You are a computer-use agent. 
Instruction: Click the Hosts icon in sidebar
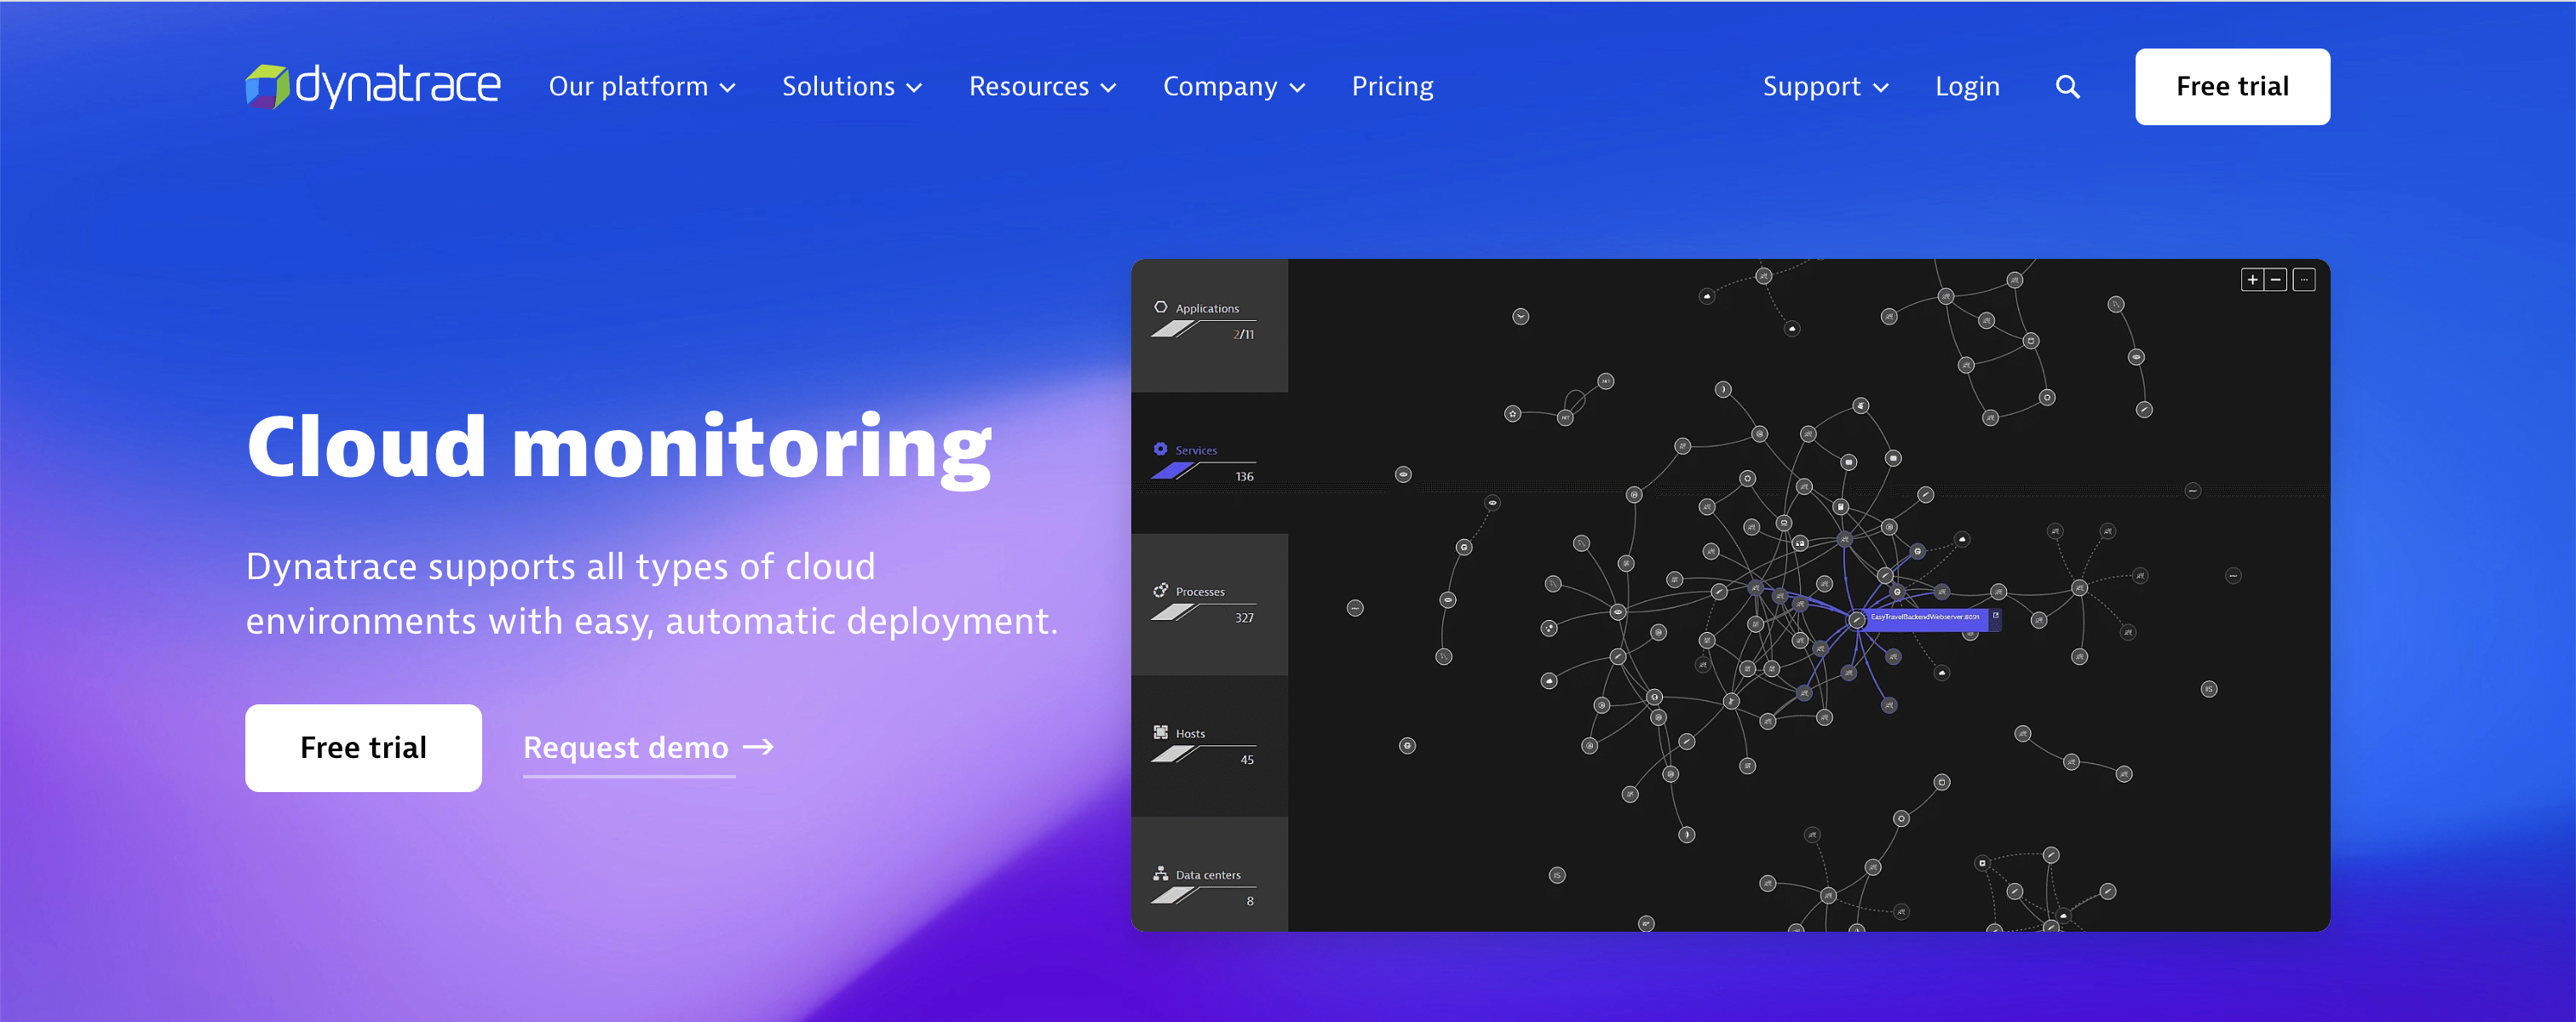click(x=1160, y=732)
